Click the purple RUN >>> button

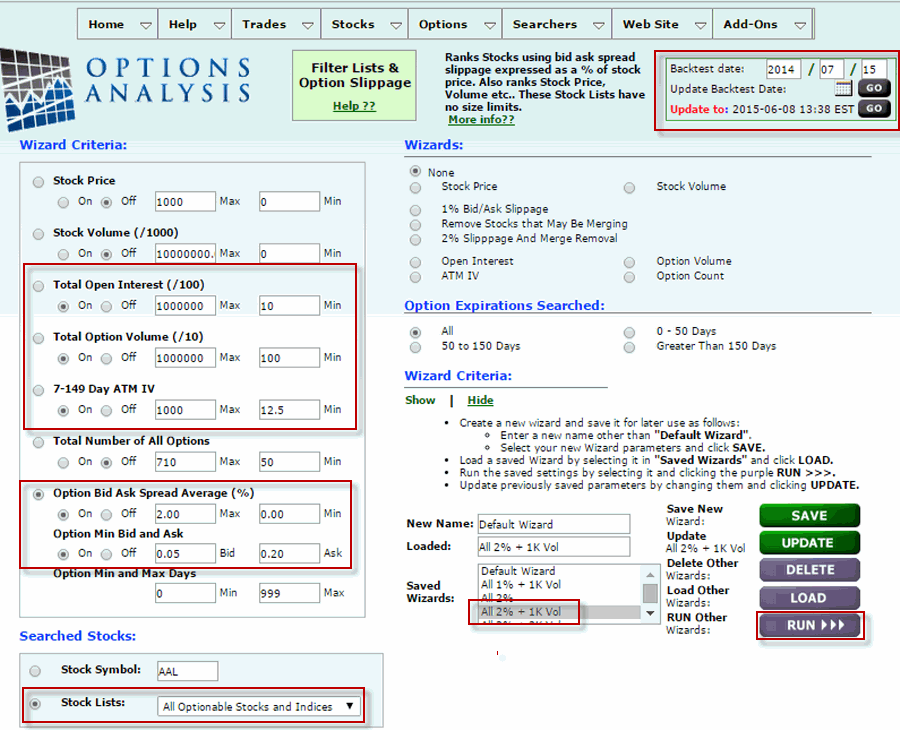809,625
